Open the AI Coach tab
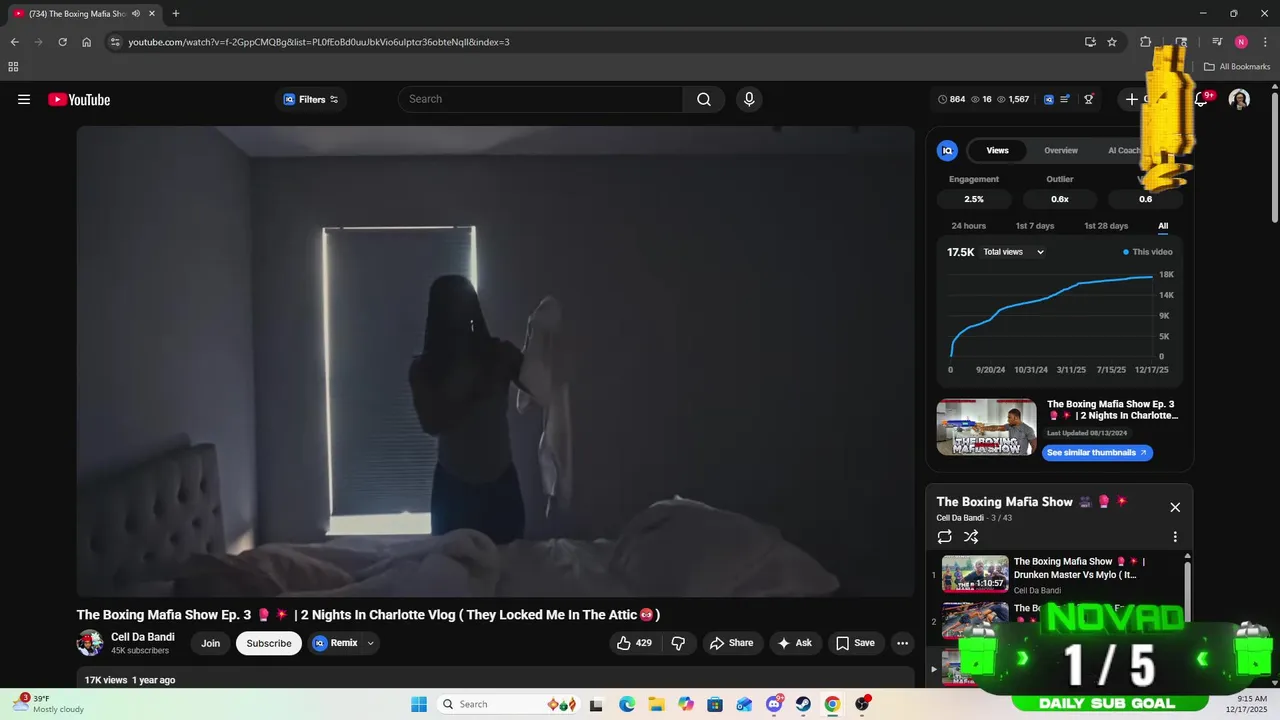 1124,150
